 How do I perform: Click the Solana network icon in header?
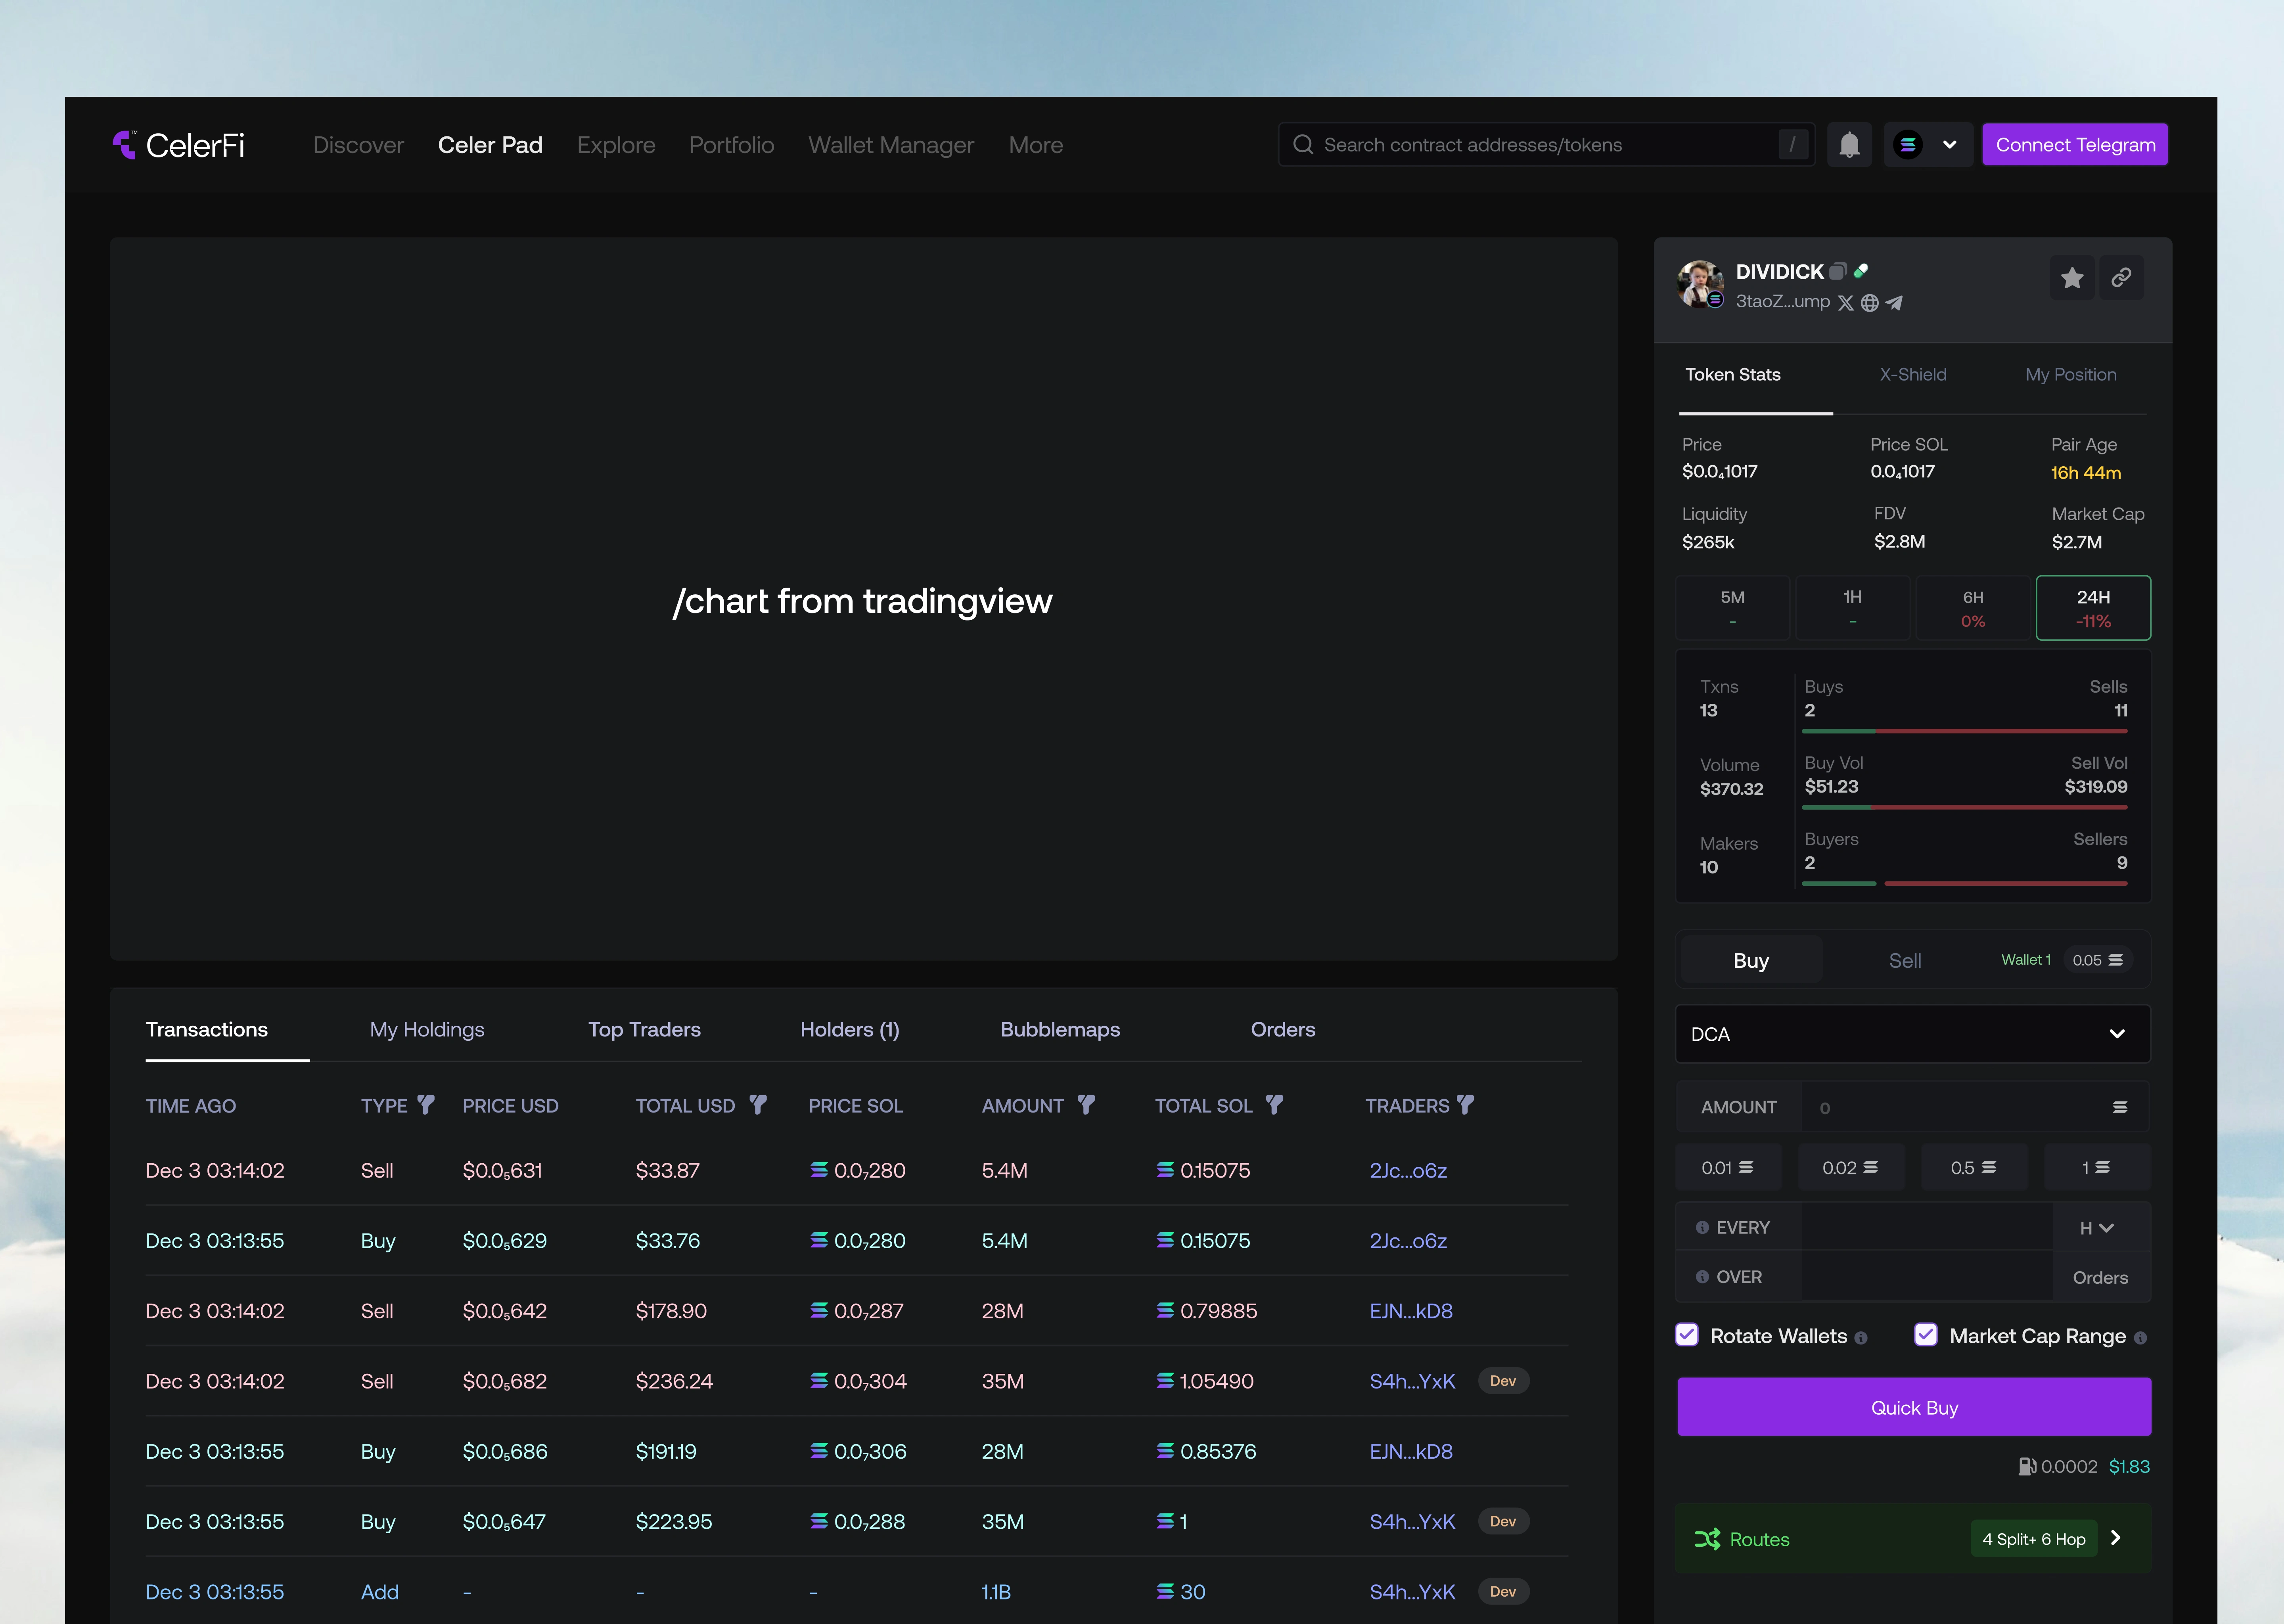(x=1908, y=145)
